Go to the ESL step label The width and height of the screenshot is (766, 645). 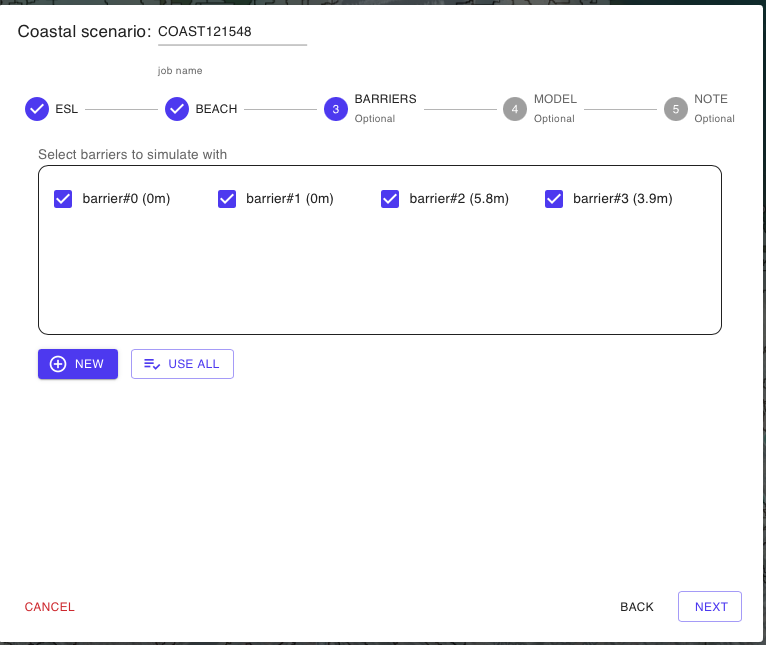coord(66,109)
